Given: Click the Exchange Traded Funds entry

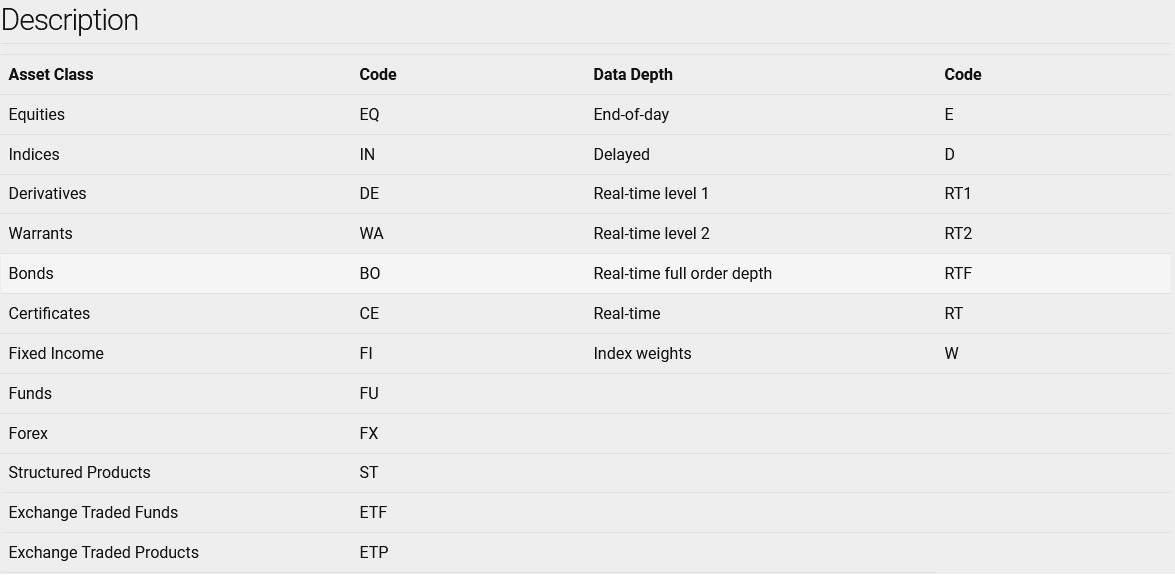Looking at the screenshot, I should 93,513.
